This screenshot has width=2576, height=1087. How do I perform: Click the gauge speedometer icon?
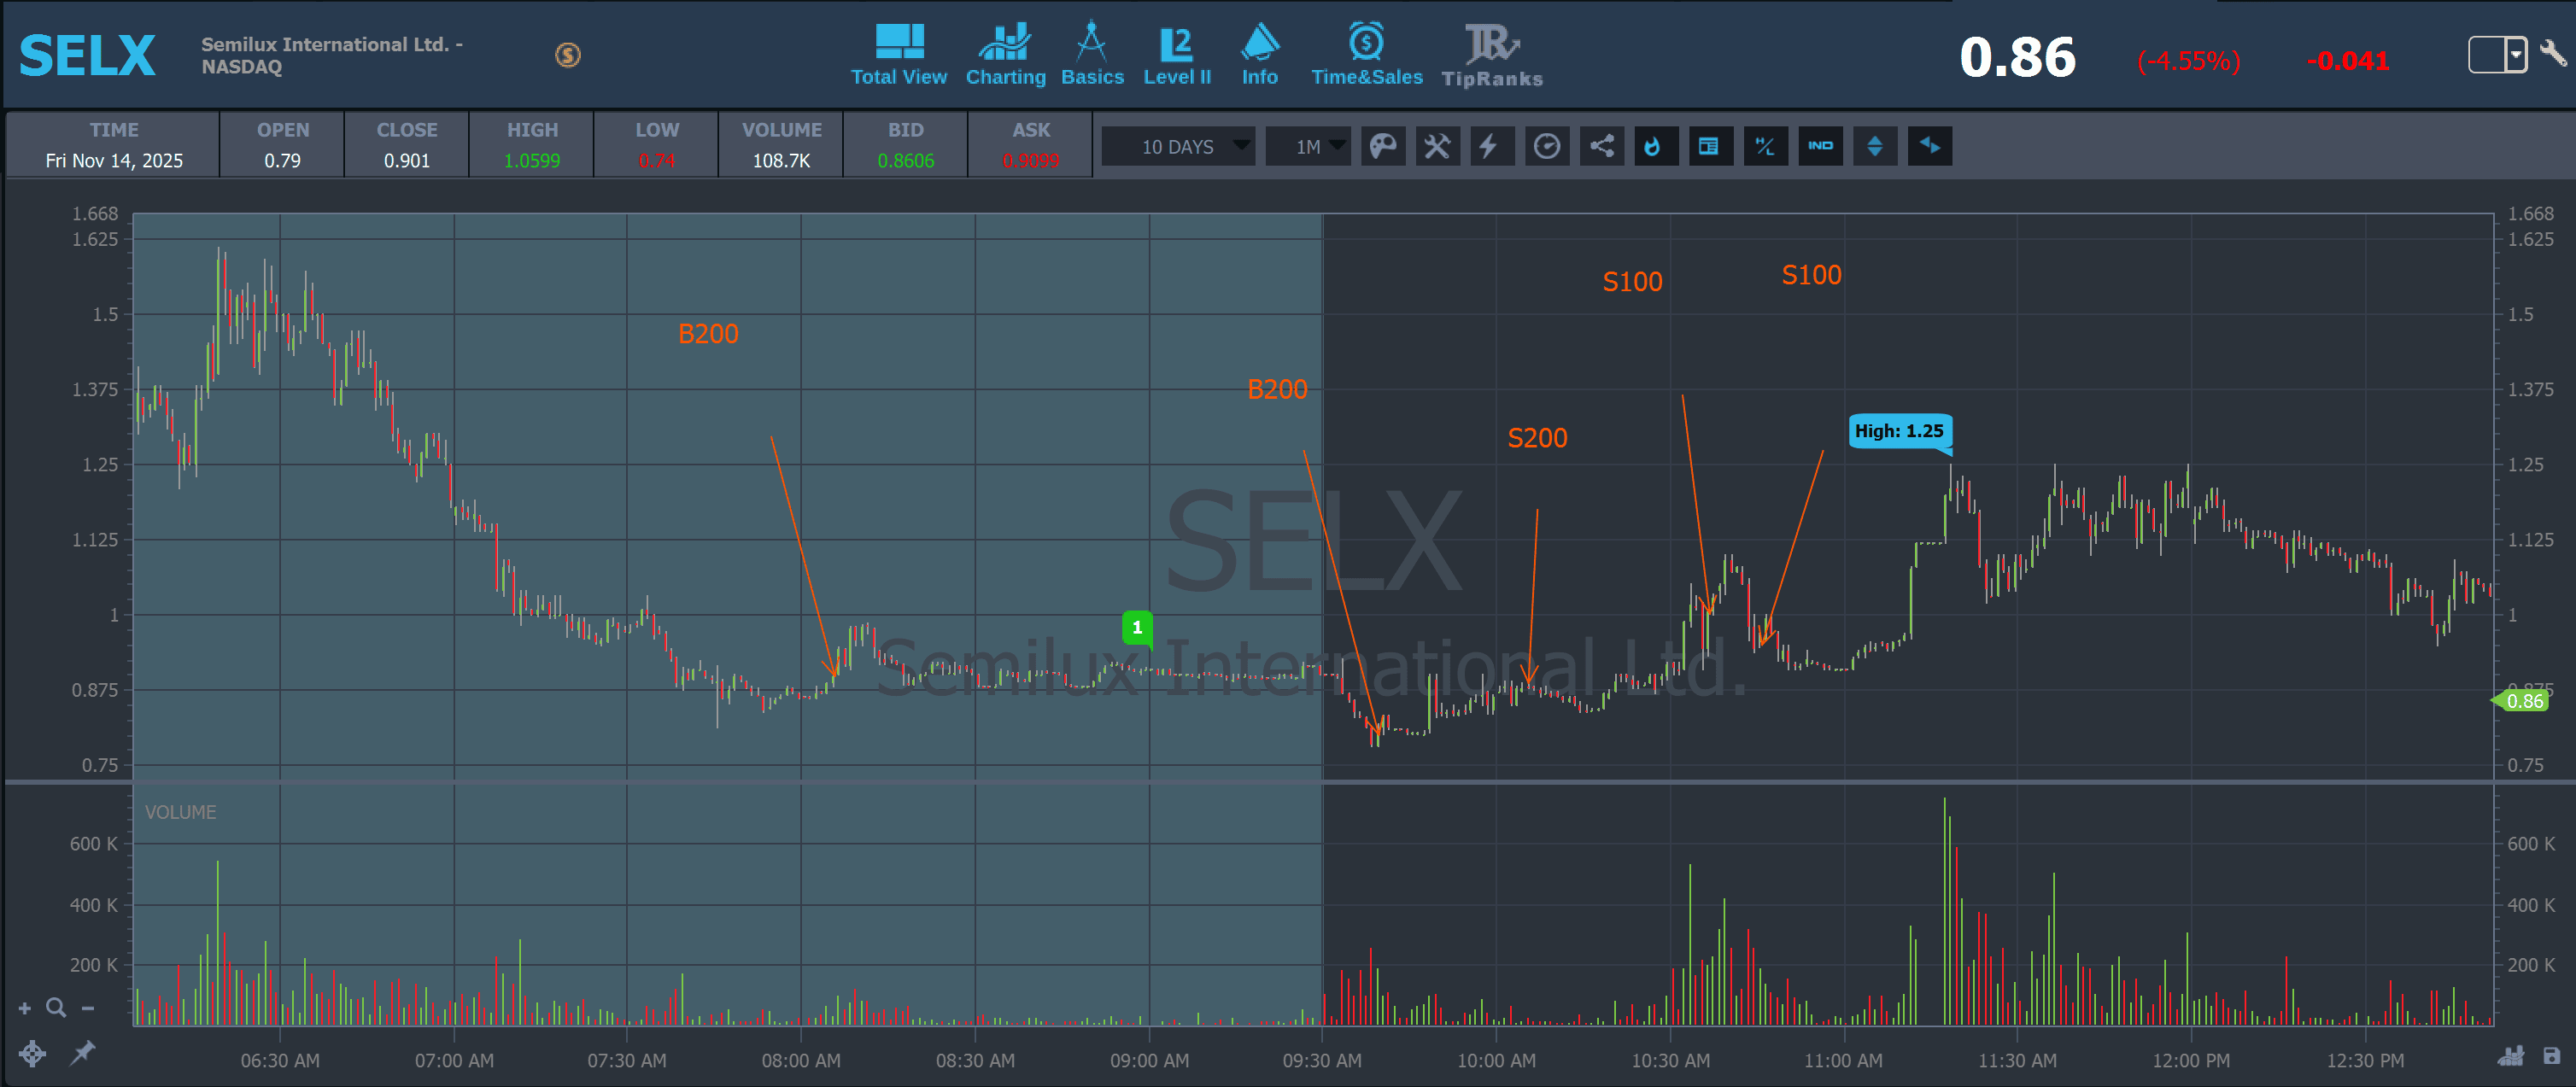(1546, 147)
